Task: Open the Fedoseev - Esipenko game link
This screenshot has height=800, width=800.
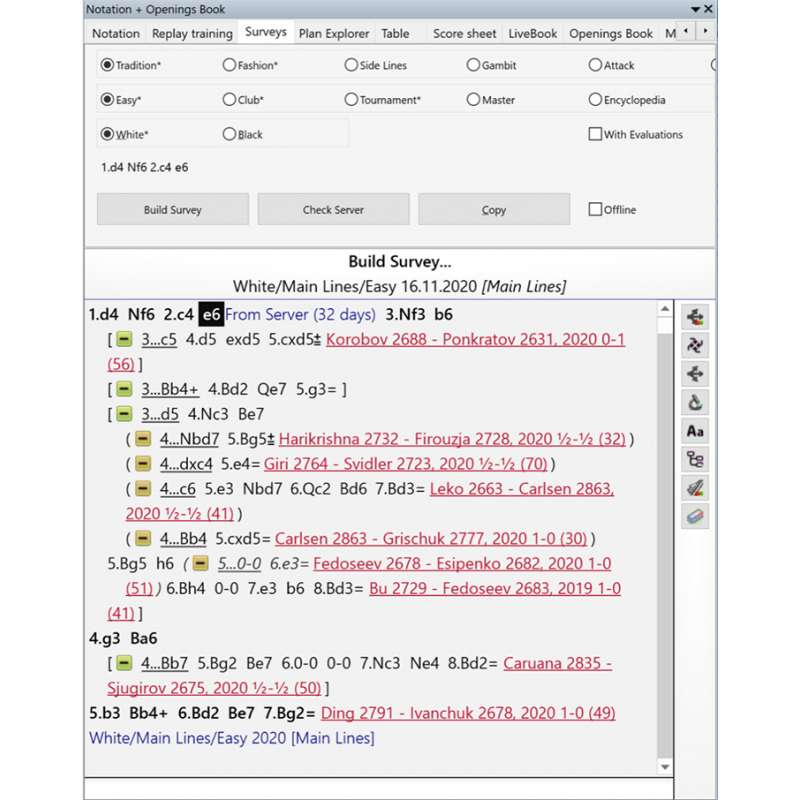Action: pos(462,563)
